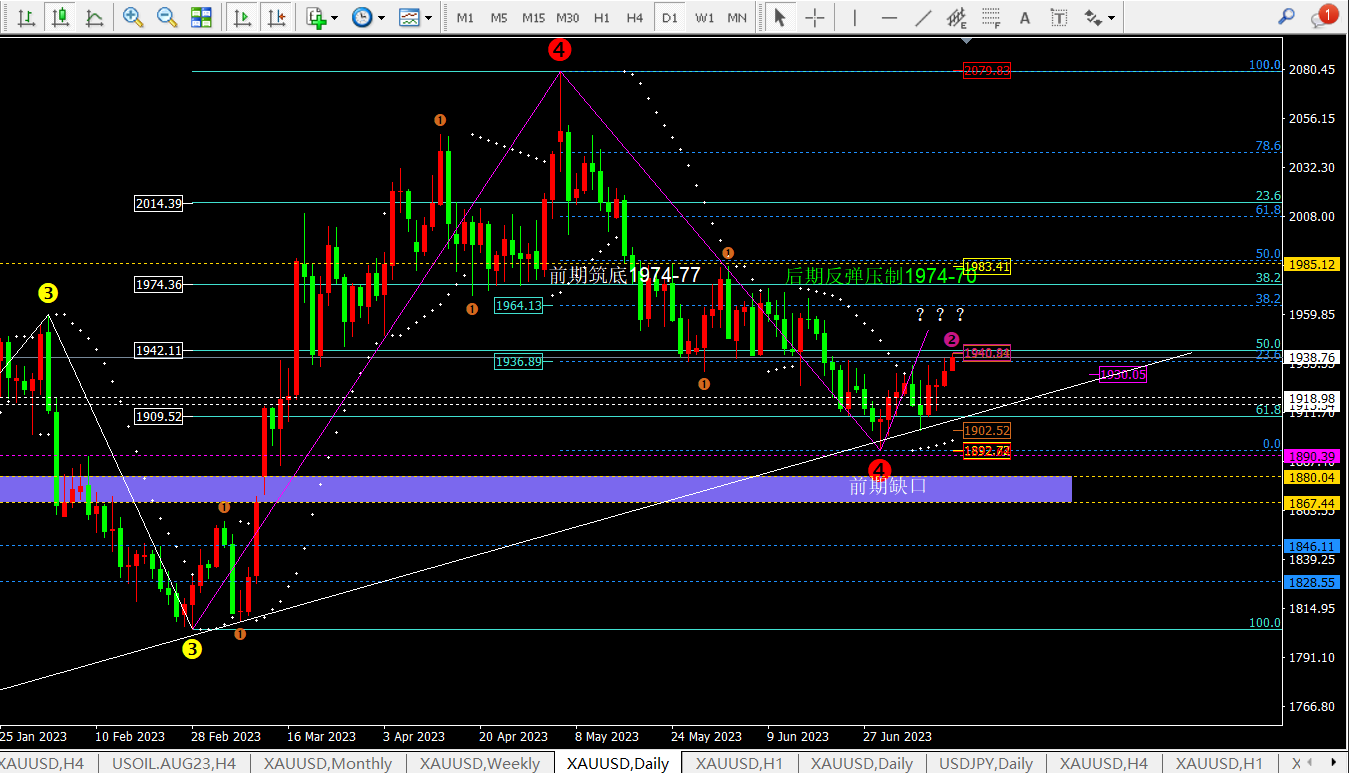The width and height of the screenshot is (1349, 773).
Task: Click the chart text '前期筑底1974-77'
Action: (x=625, y=275)
